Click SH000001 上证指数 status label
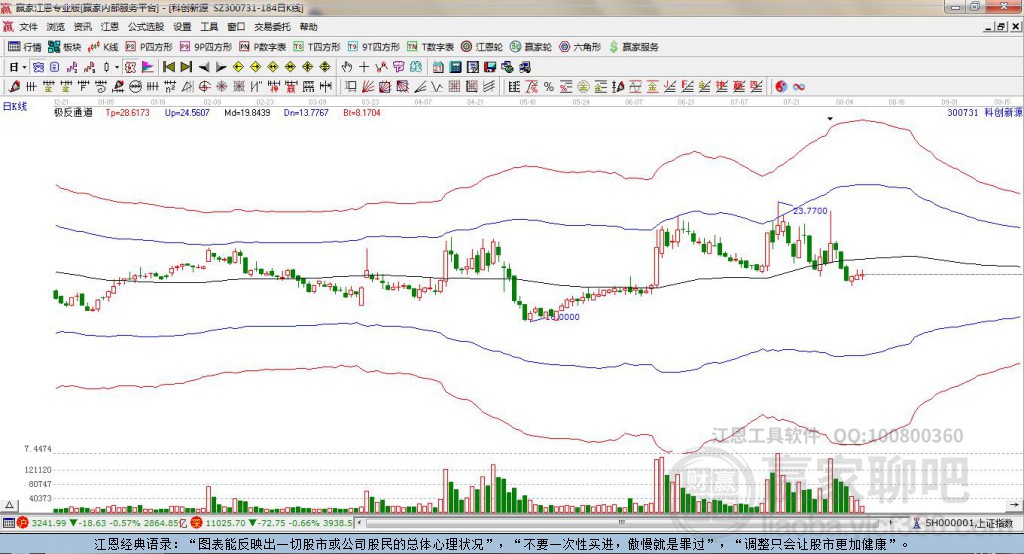The height and width of the screenshot is (554, 1024). click(x=969, y=523)
